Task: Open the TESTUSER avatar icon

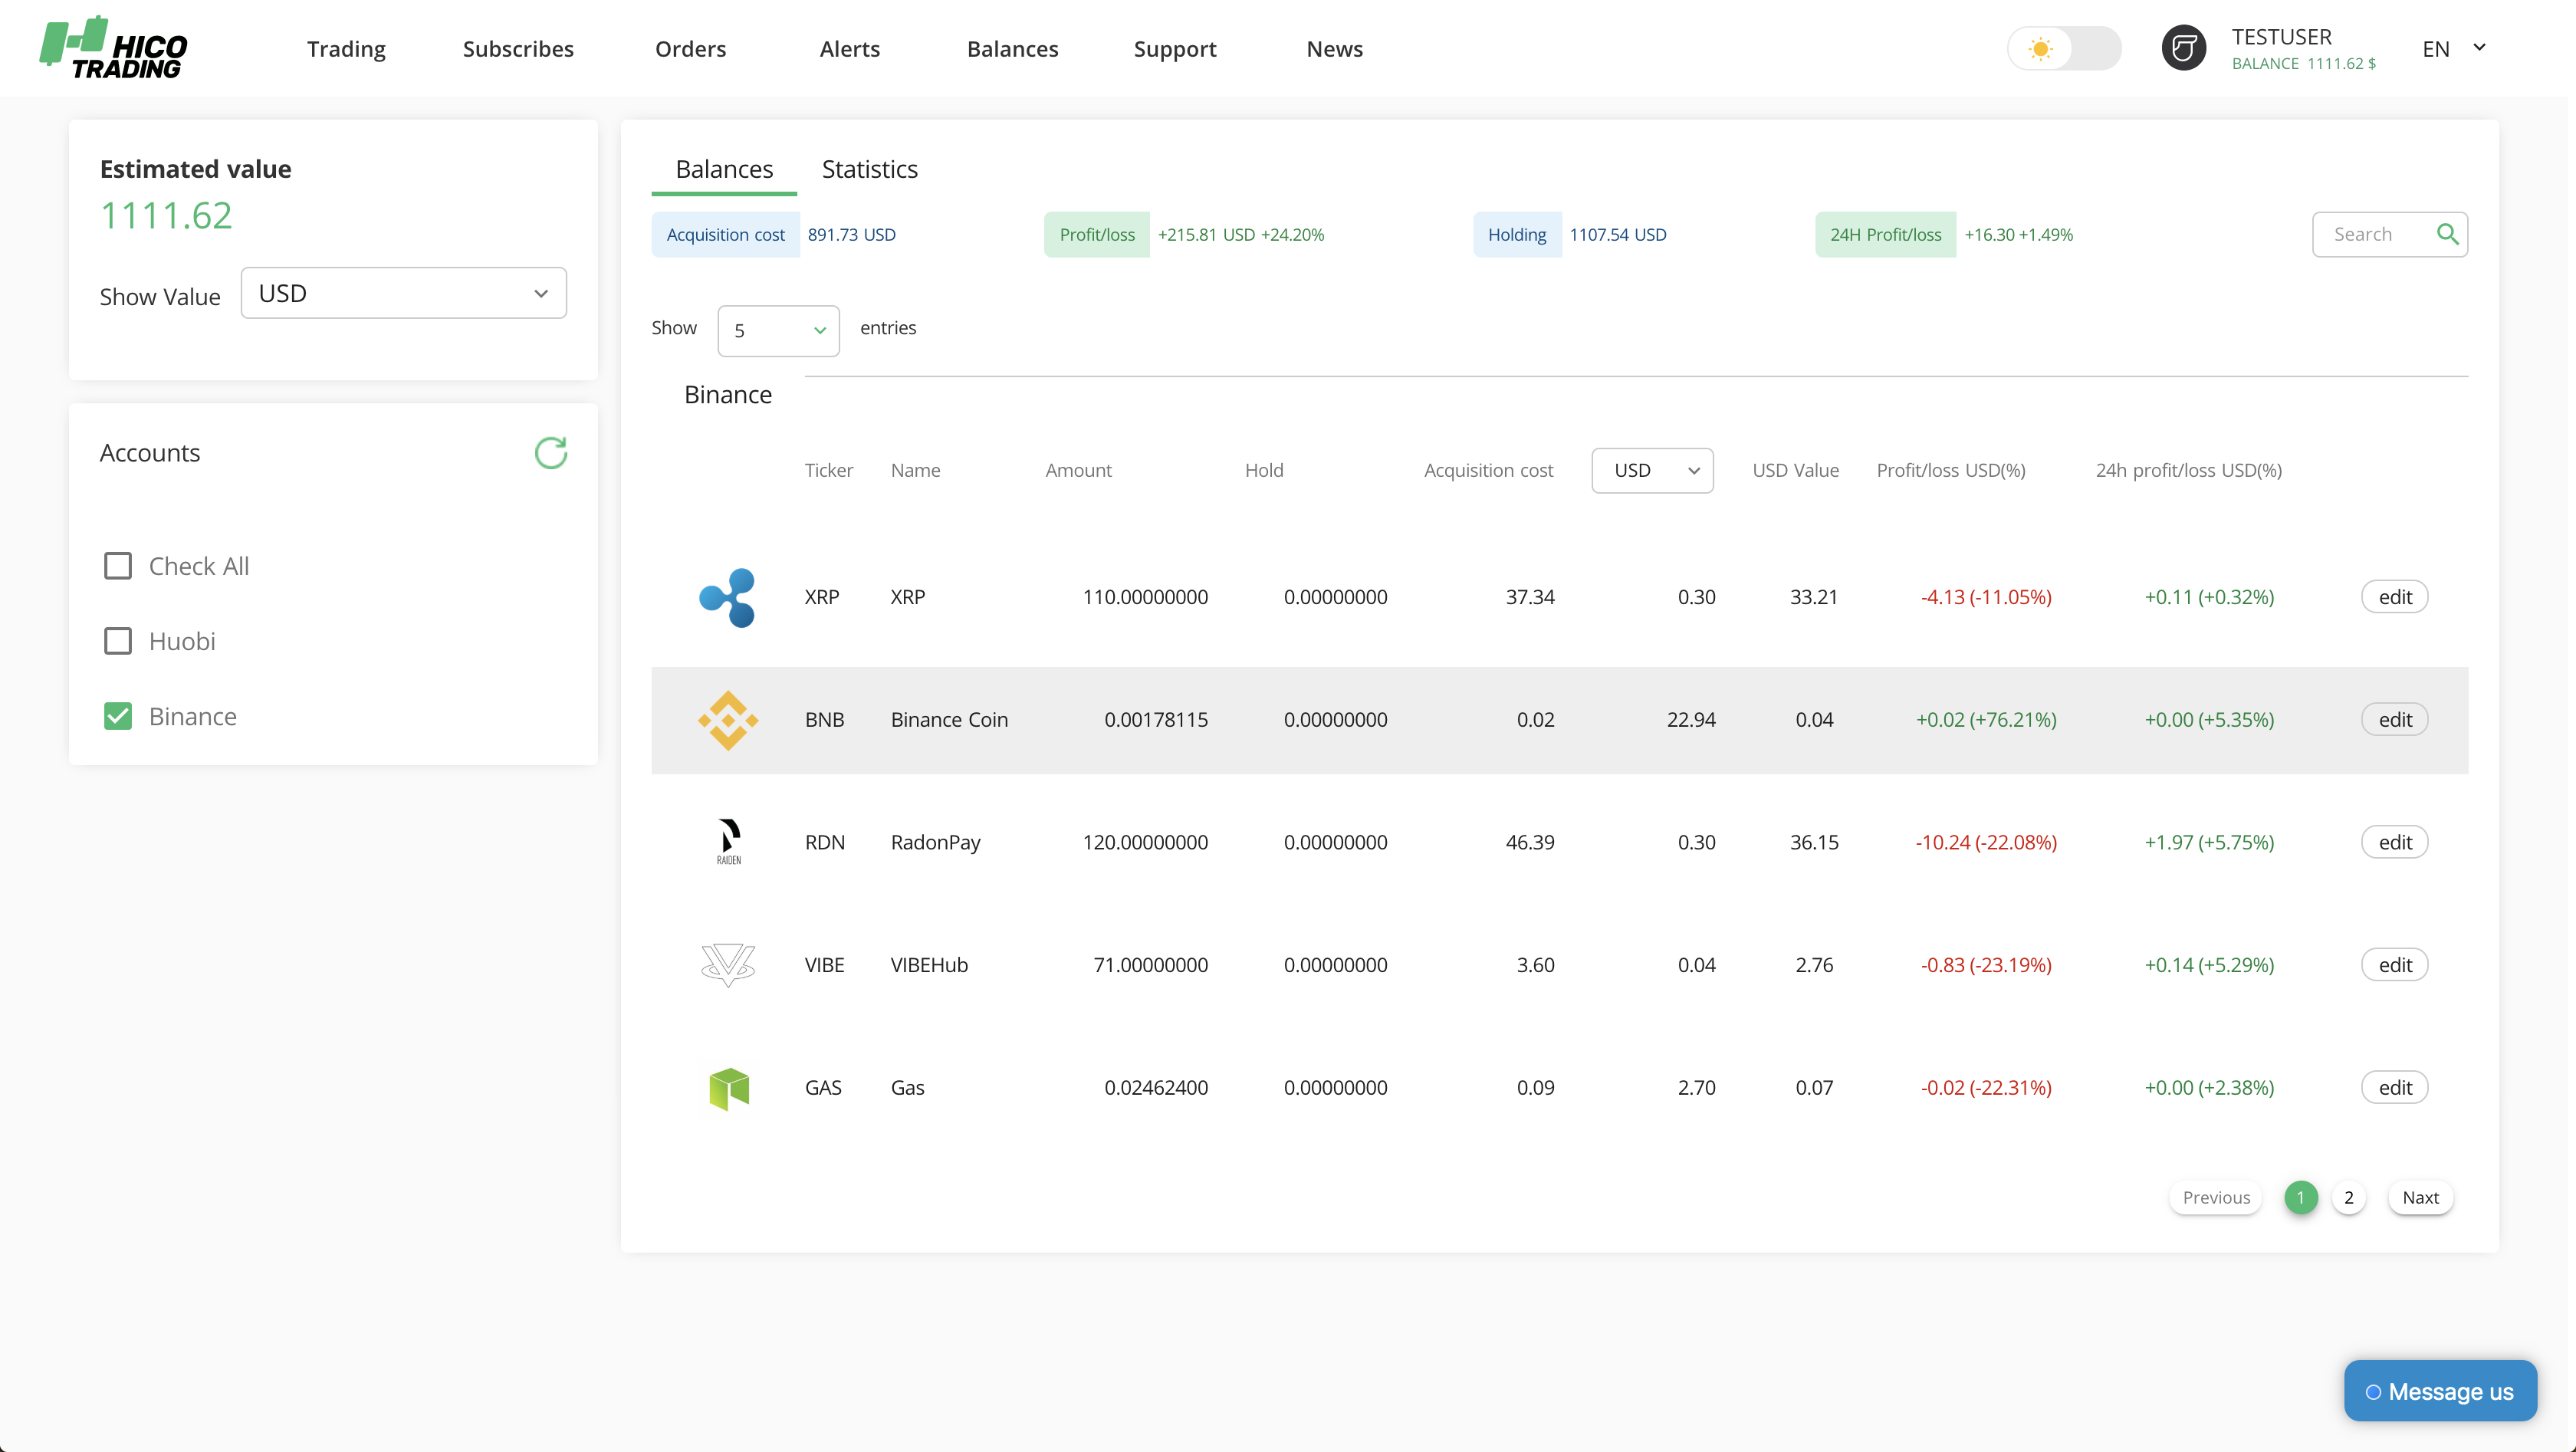Action: (x=2183, y=48)
